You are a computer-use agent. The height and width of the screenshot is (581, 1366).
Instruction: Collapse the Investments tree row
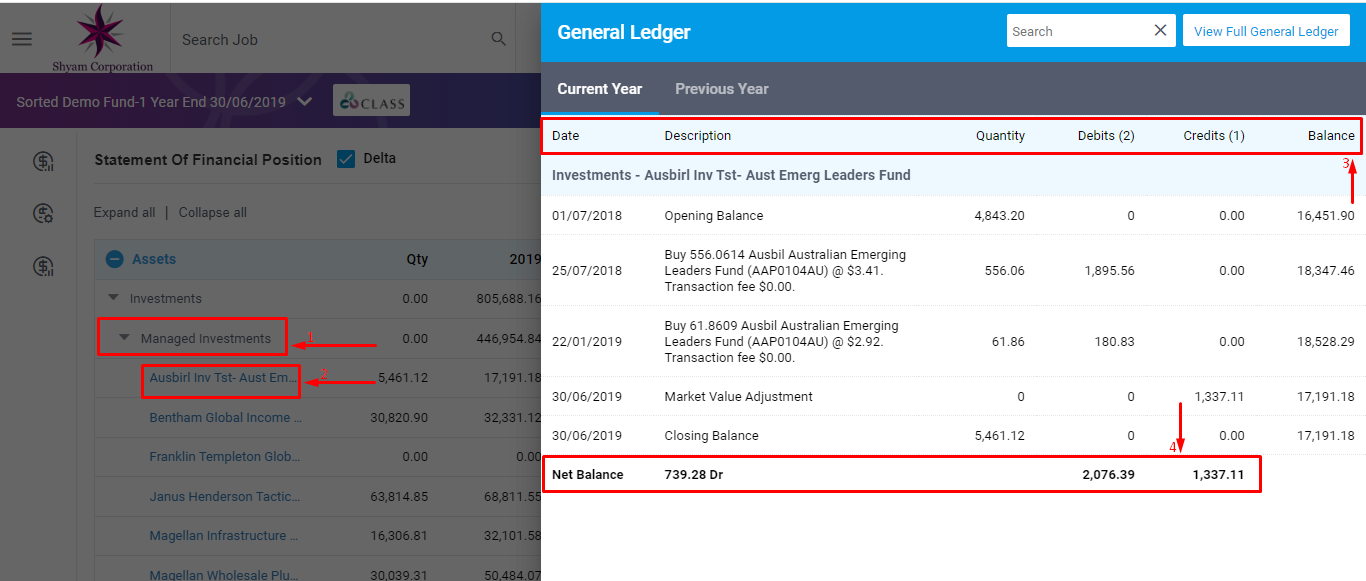113,298
